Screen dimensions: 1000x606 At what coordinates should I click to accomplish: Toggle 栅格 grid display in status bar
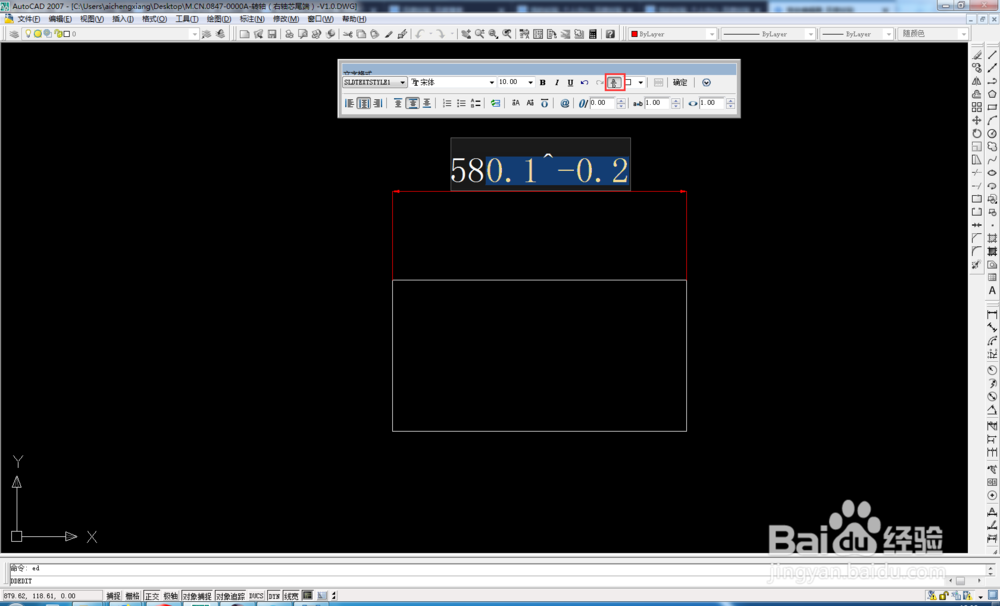(132, 596)
